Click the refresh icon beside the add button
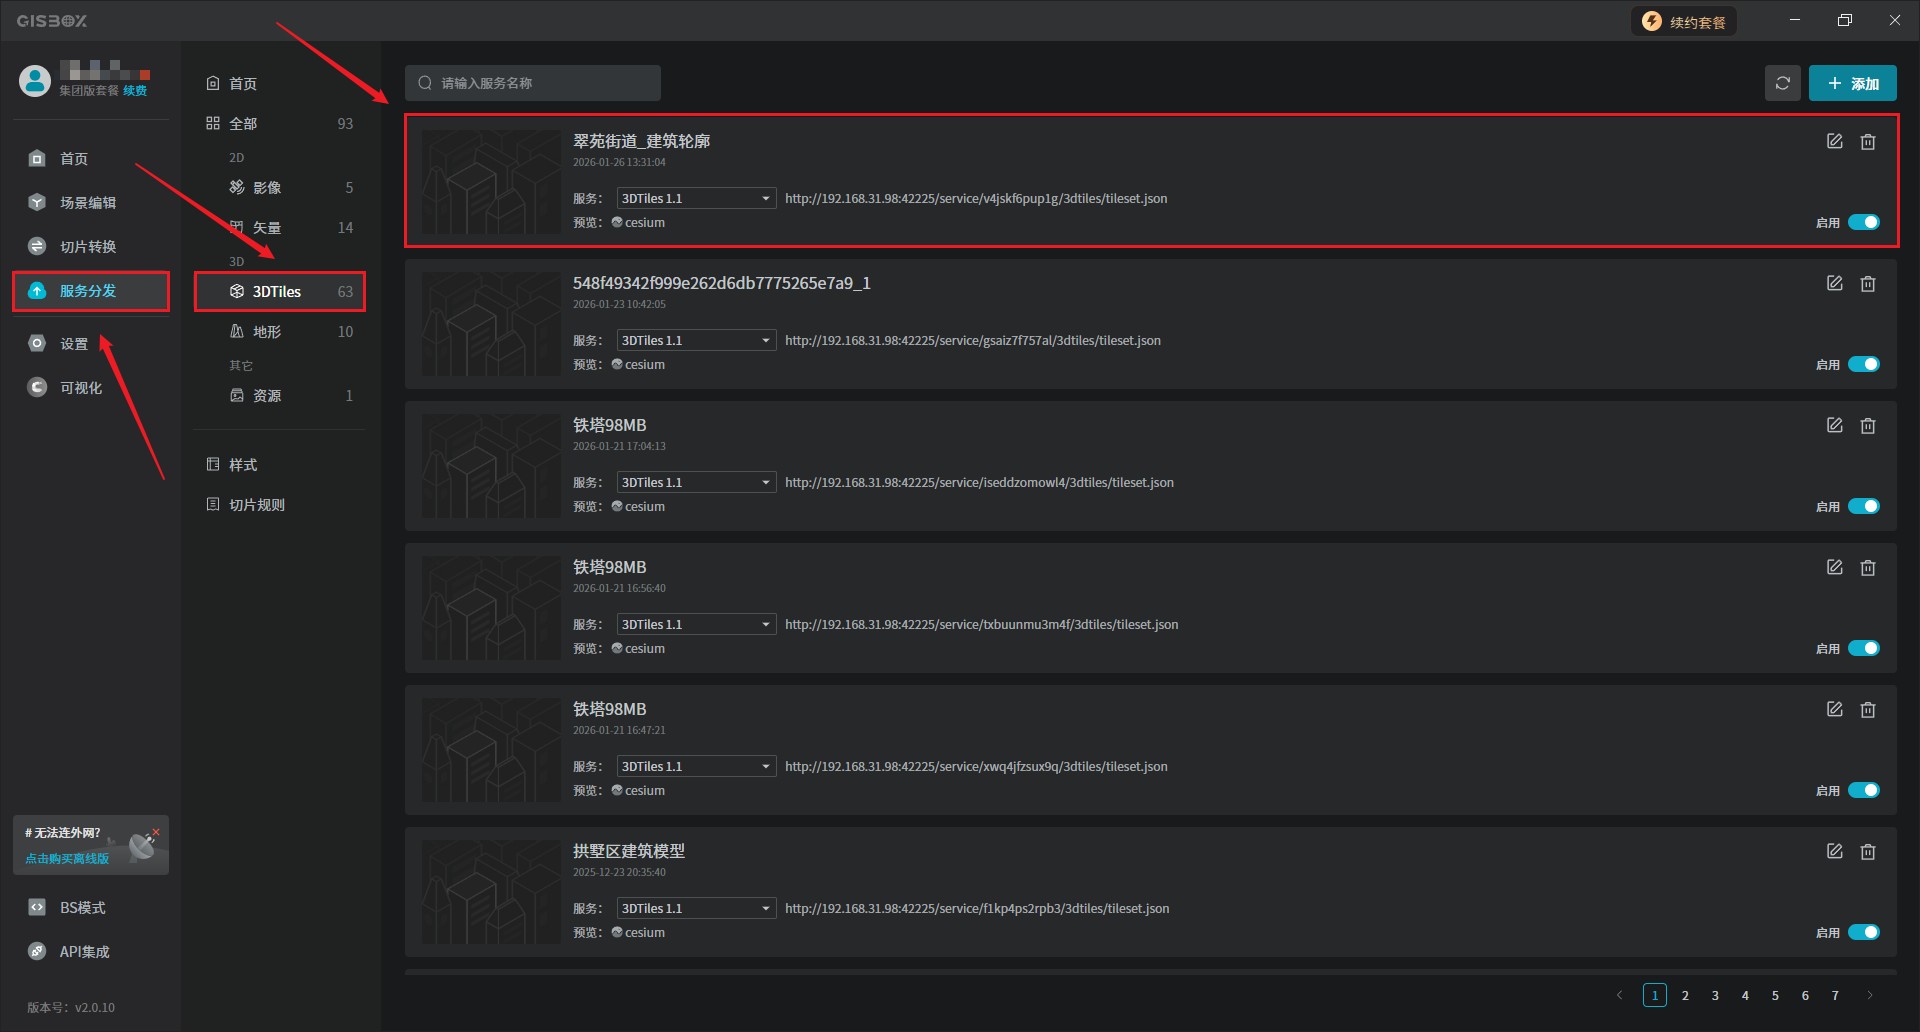This screenshot has height=1032, width=1920. [1782, 83]
